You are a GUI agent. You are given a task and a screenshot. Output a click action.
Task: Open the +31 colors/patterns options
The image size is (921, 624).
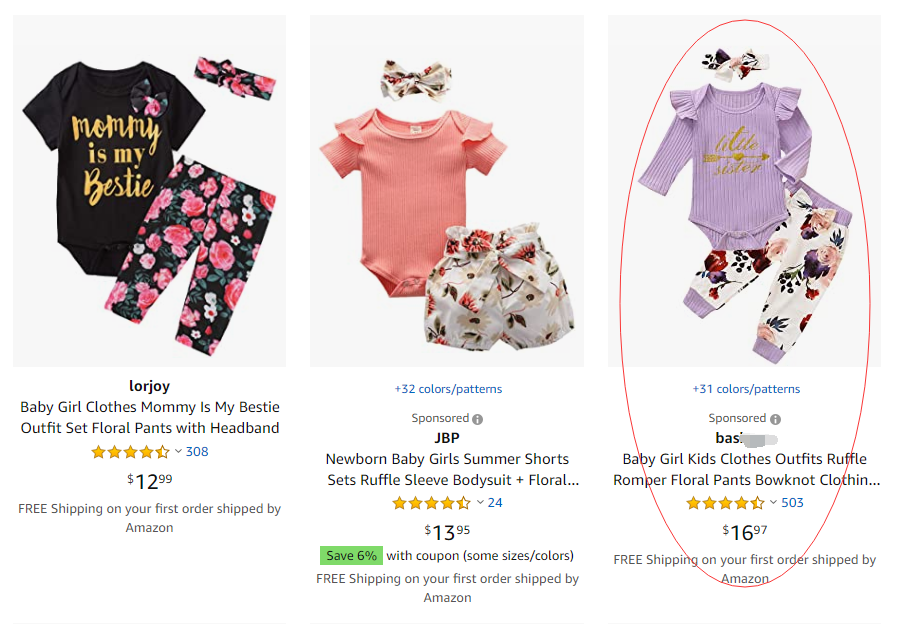[746, 389]
